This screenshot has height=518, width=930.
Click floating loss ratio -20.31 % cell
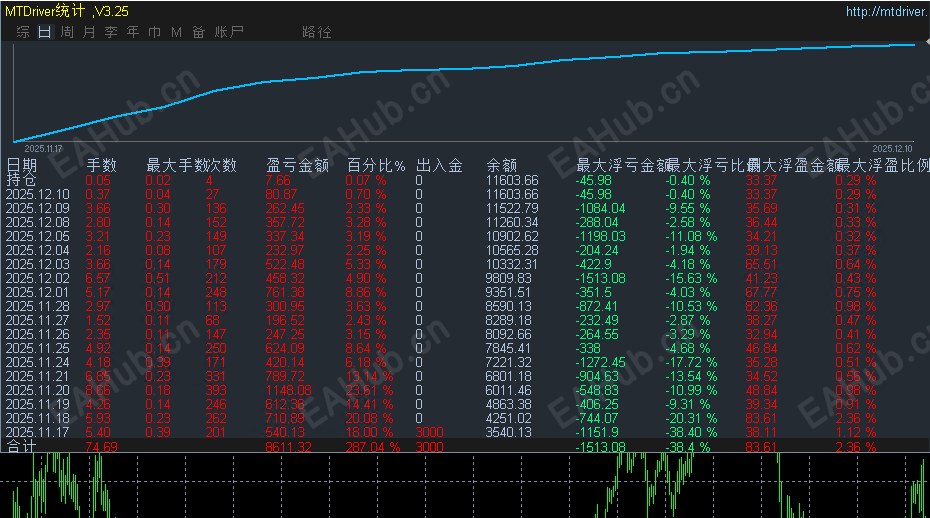pyautogui.click(x=691, y=418)
